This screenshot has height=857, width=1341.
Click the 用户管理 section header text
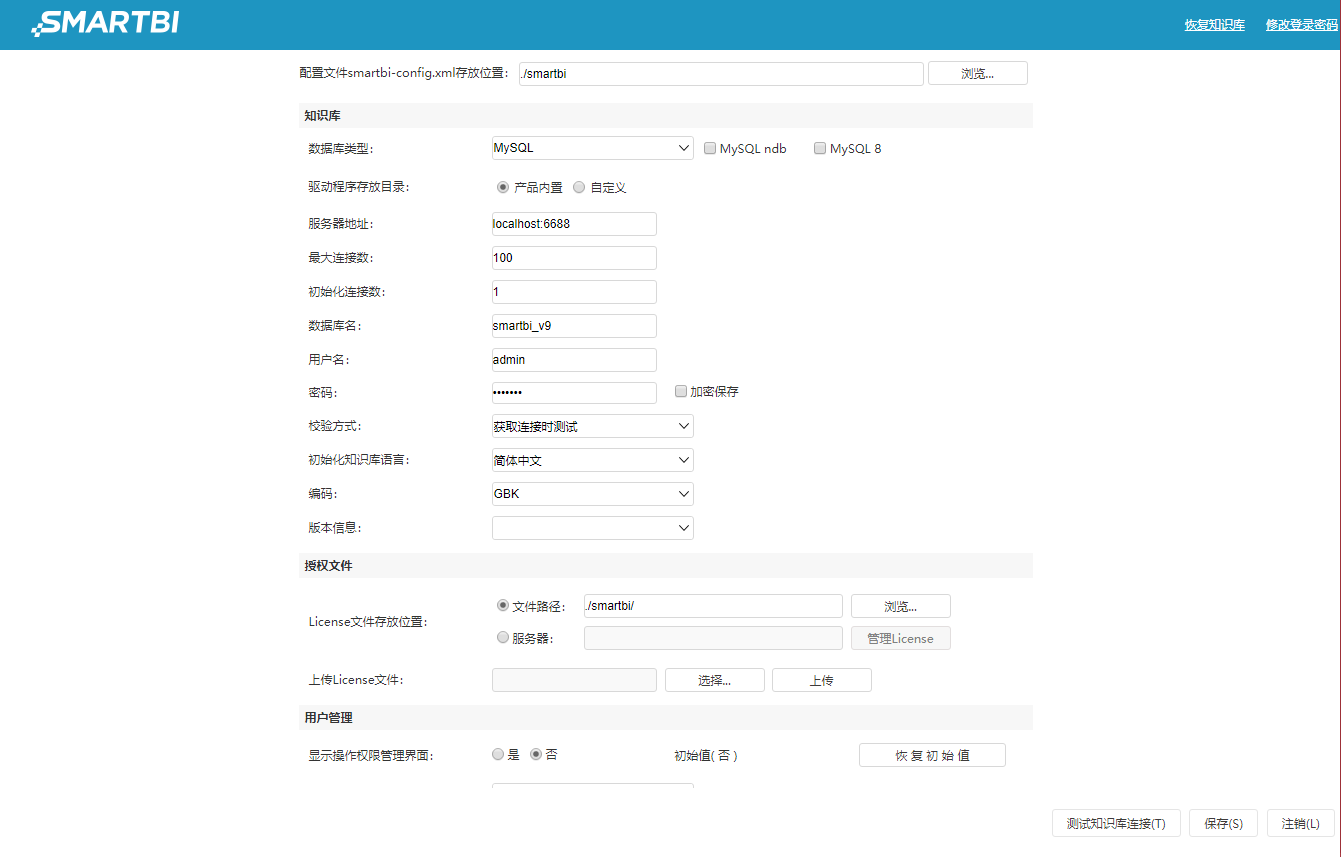pyautogui.click(x=328, y=718)
